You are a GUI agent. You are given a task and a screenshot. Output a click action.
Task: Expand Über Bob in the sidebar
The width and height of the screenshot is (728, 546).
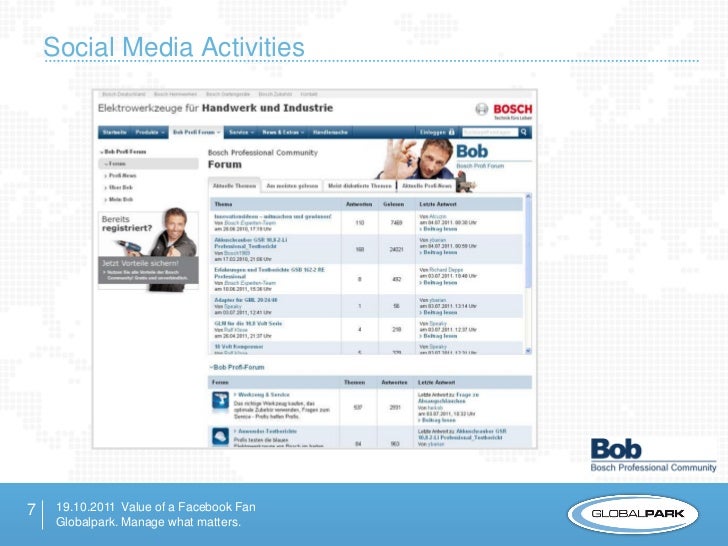(118, 188)
